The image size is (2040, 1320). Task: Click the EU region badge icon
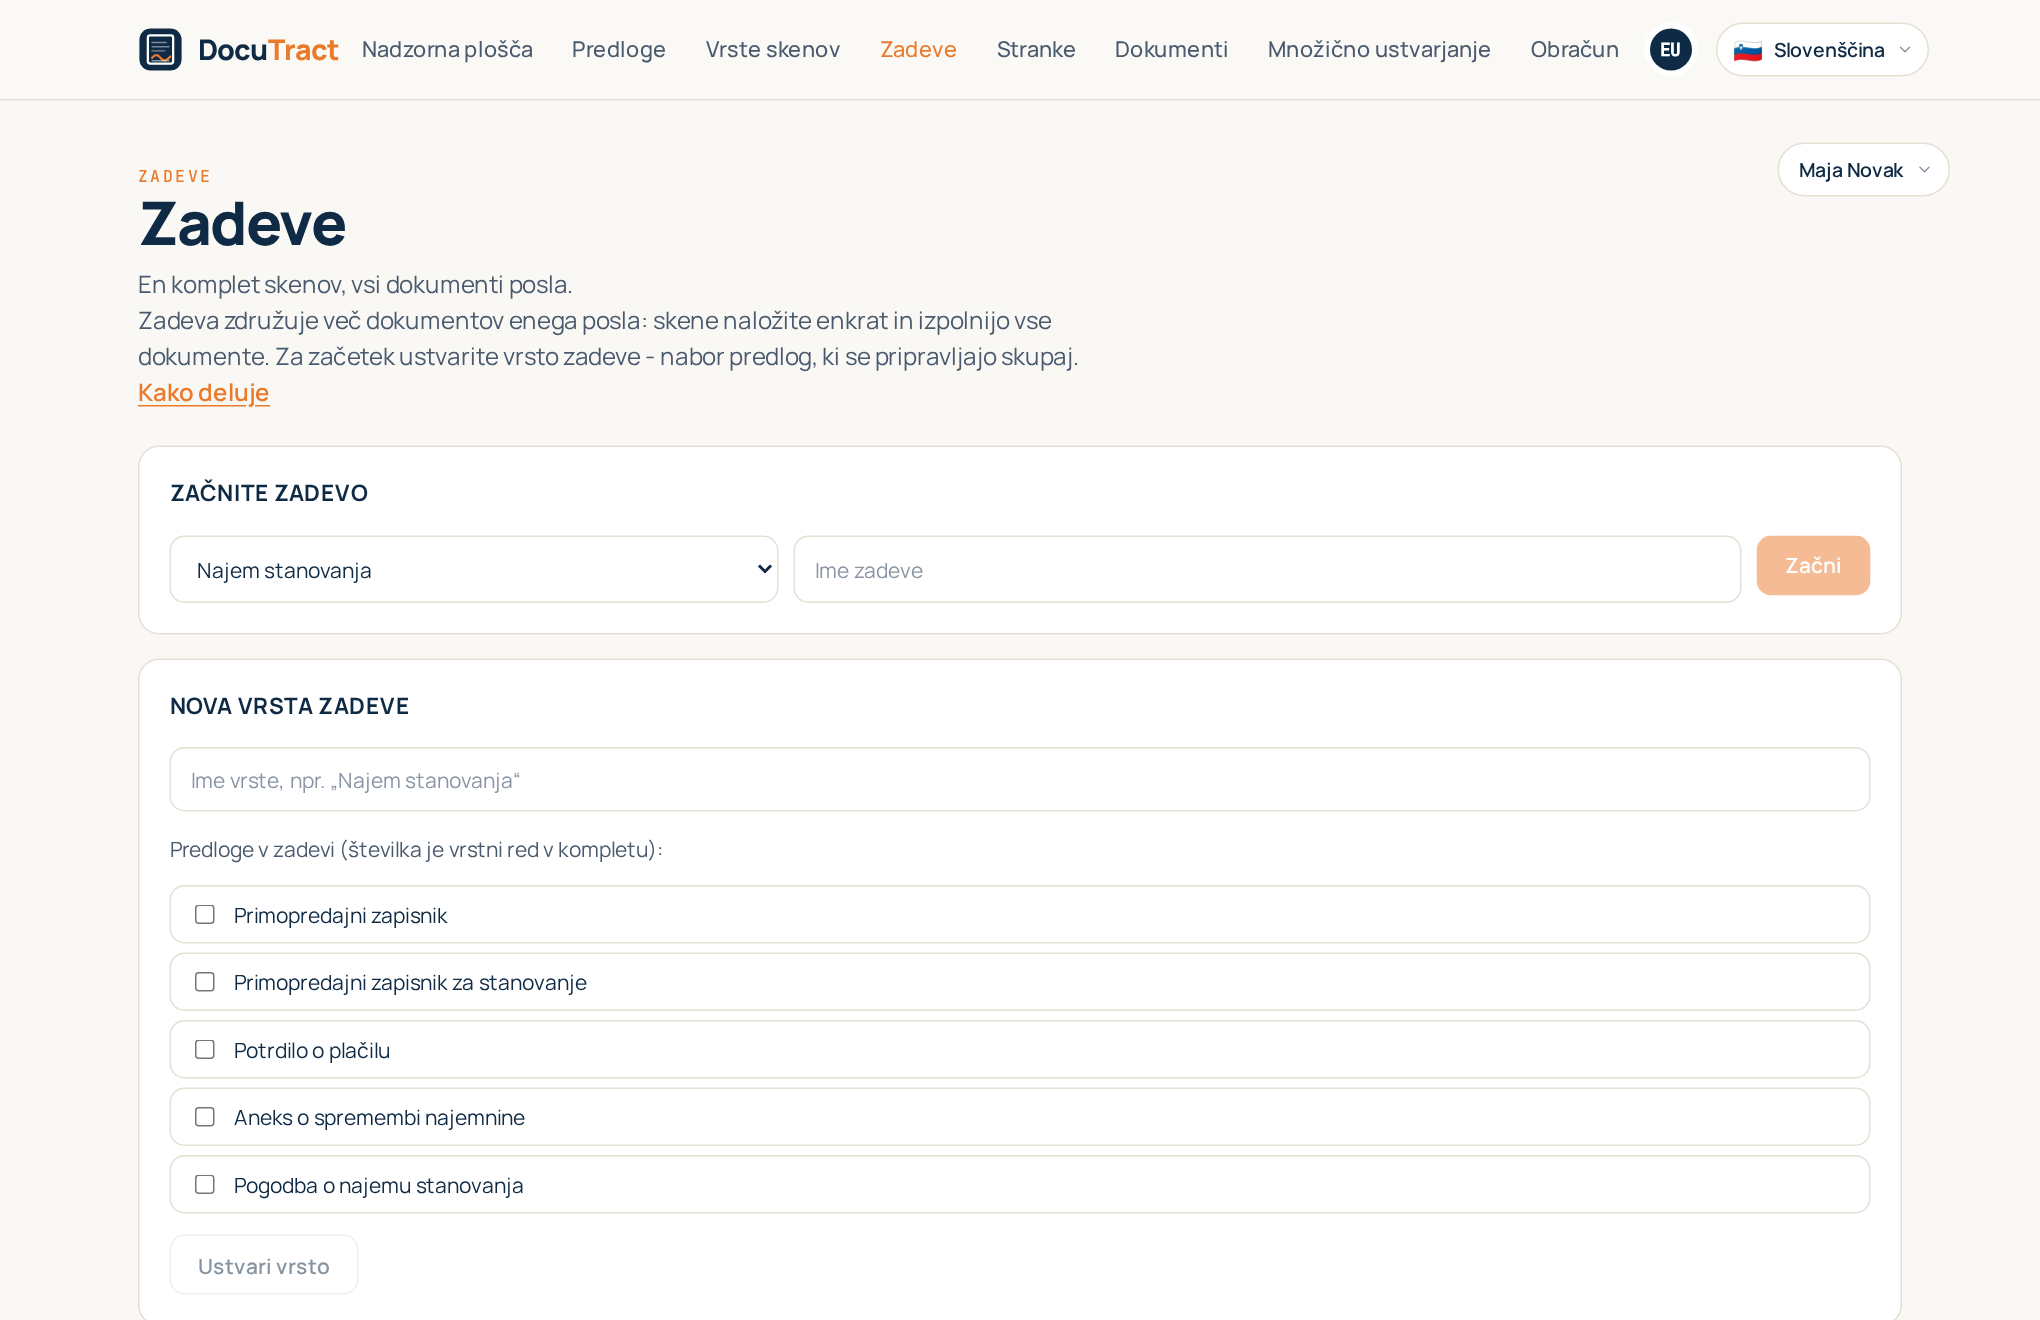[x=1670, y=49]
